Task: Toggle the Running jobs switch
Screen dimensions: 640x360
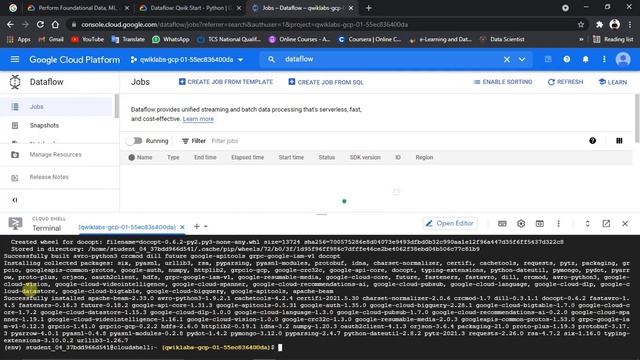Action: [134, 141]
